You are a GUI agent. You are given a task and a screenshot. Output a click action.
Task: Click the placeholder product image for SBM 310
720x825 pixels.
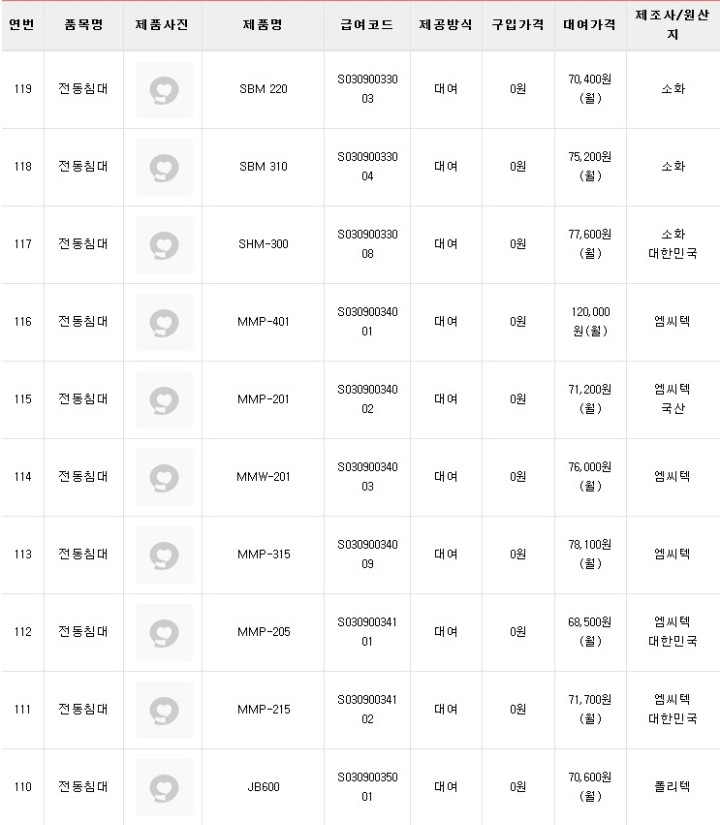(x=164, y=167)
